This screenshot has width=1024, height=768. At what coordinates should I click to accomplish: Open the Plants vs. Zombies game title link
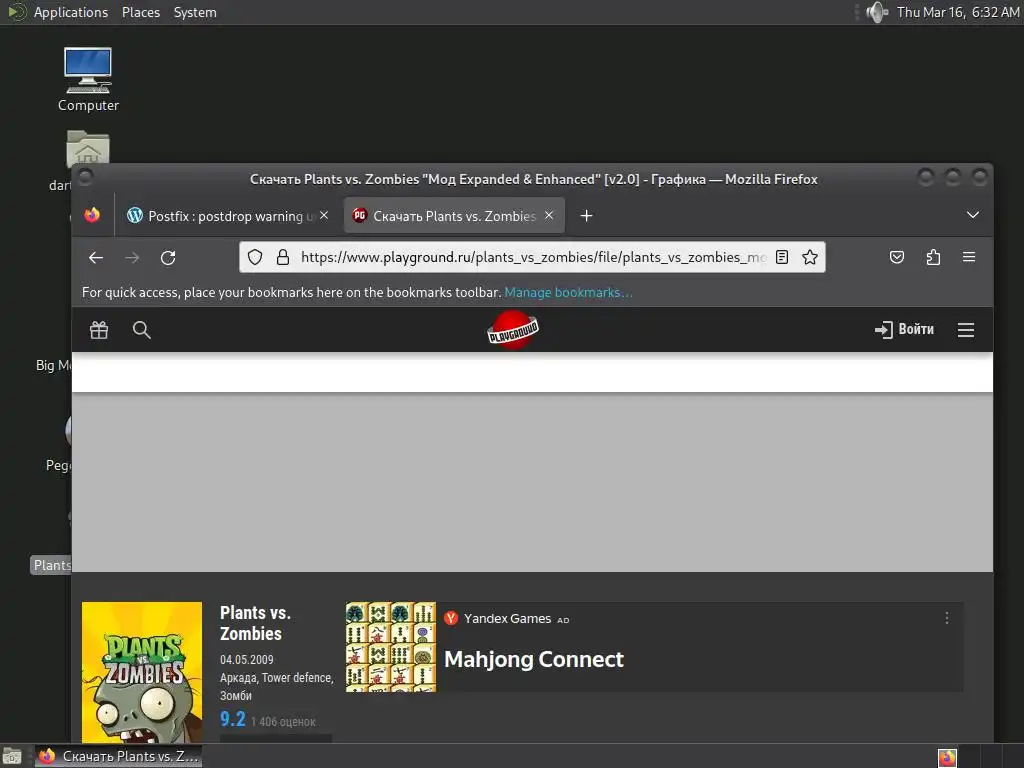pos(255,623)
